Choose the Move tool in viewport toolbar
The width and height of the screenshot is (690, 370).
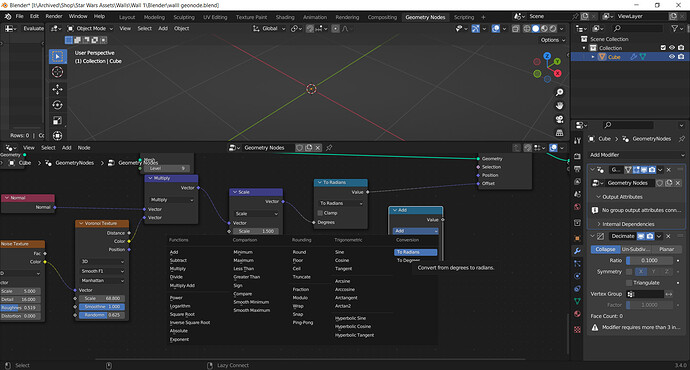(58, 89)
